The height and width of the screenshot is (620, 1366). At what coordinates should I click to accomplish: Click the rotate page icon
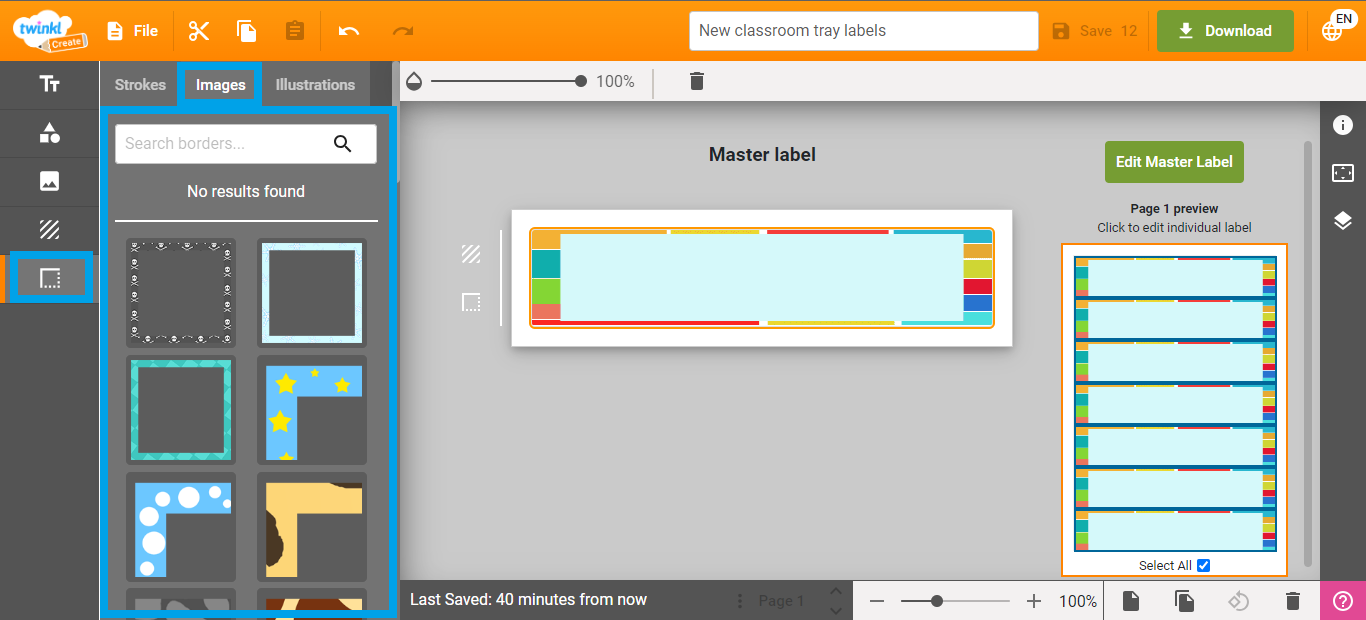click(x=1239, y=601)
